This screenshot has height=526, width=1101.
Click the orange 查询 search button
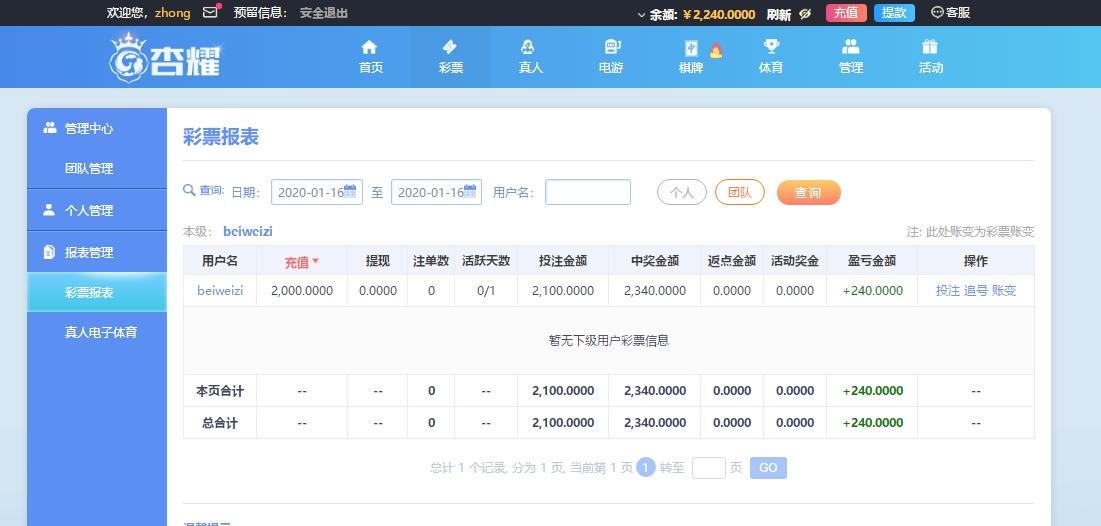click(x=808, y=192)
